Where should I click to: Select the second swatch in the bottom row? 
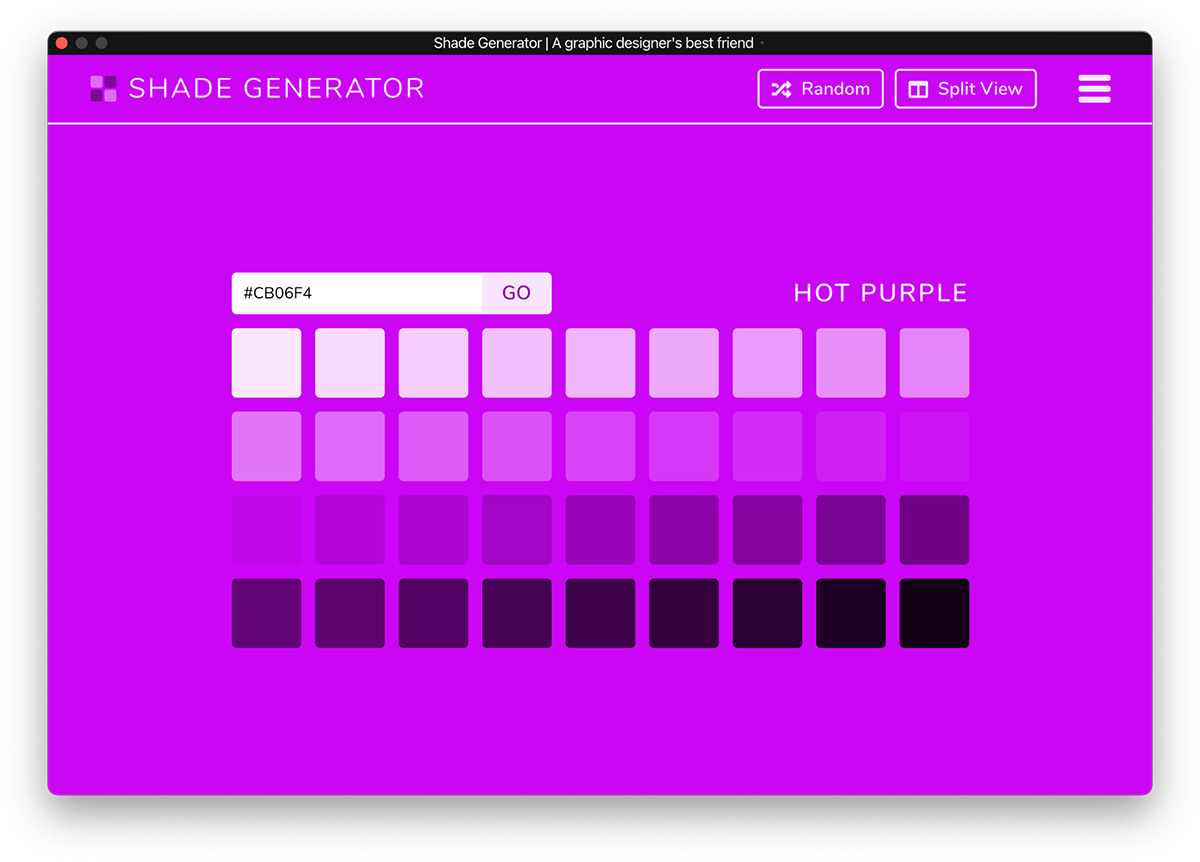[x=350, y=613]
